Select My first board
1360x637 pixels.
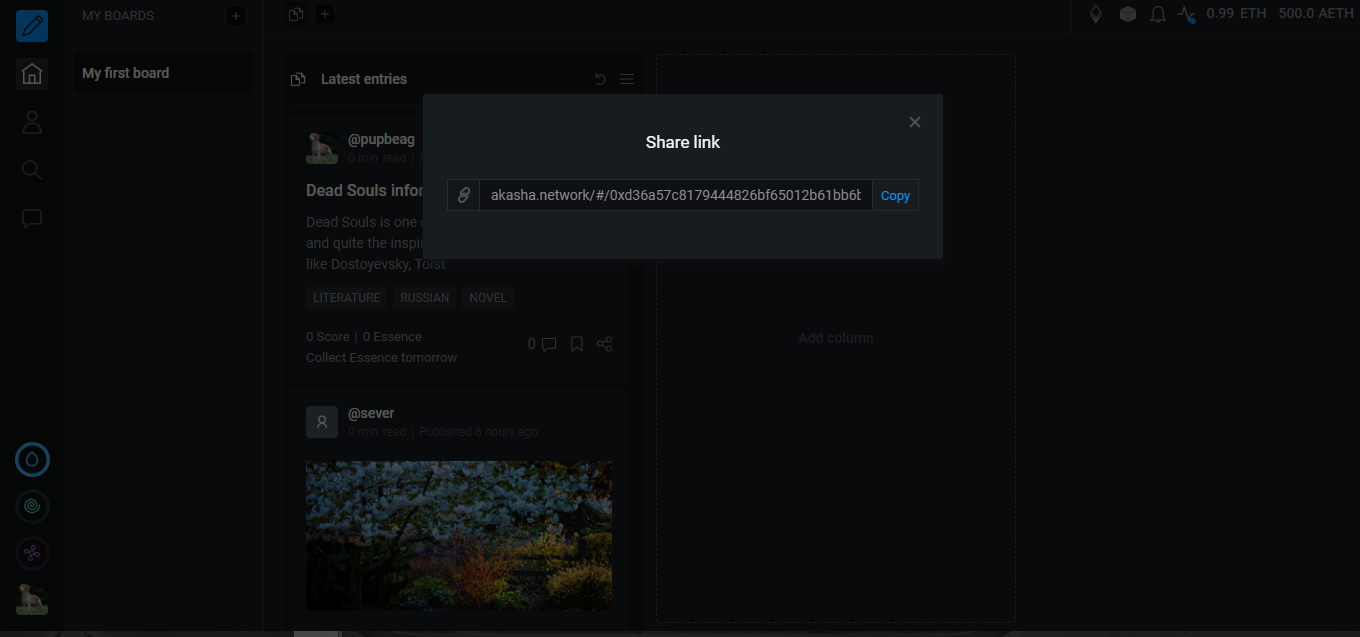pos(163,73)
